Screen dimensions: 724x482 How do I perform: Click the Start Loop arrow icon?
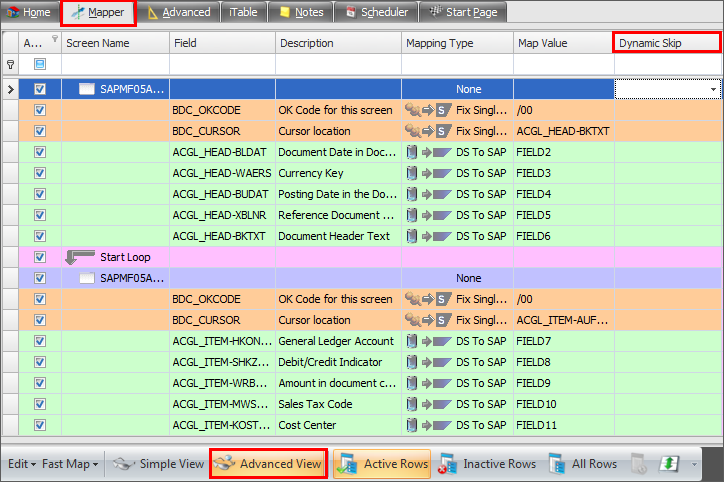pos(79,257)
